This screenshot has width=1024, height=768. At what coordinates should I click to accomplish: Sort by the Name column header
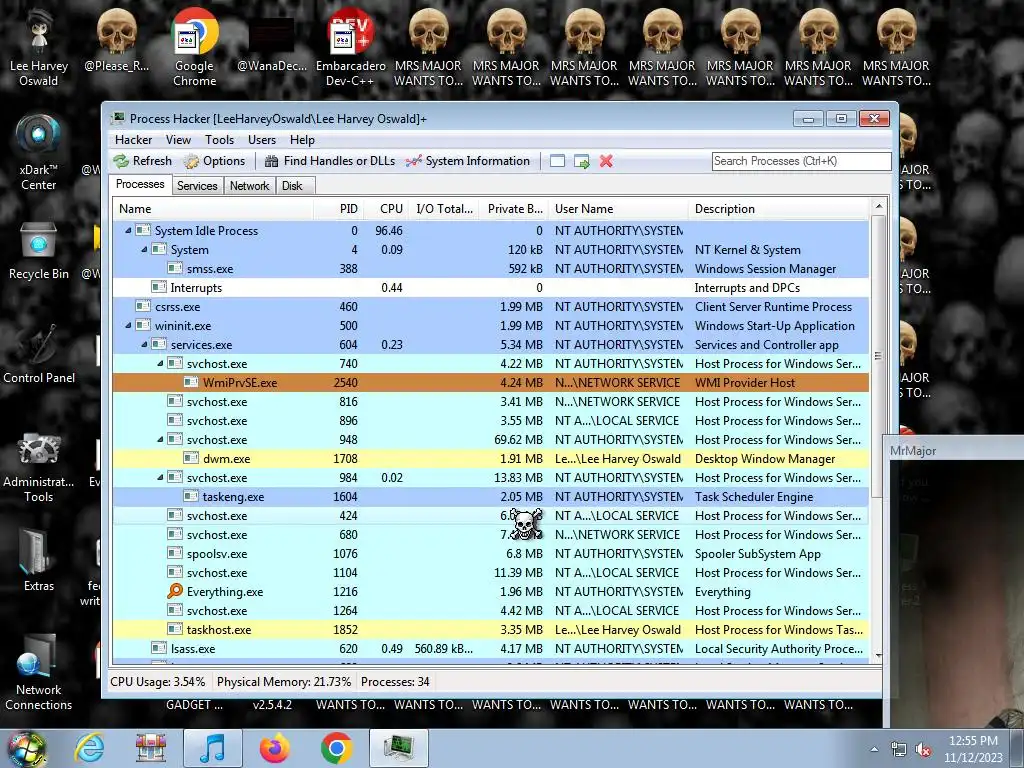(213, 209)
